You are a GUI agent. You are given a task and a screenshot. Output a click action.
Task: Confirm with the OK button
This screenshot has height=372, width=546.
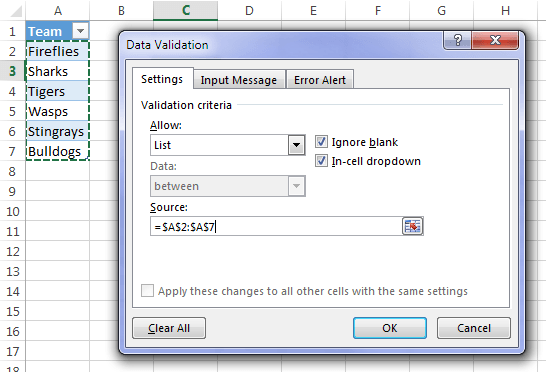tap(390, 328)
